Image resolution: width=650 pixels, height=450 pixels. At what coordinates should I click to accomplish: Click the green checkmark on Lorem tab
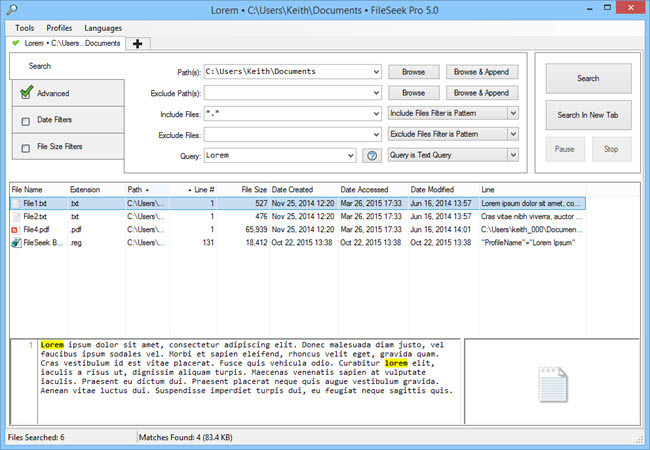point(16,43)
